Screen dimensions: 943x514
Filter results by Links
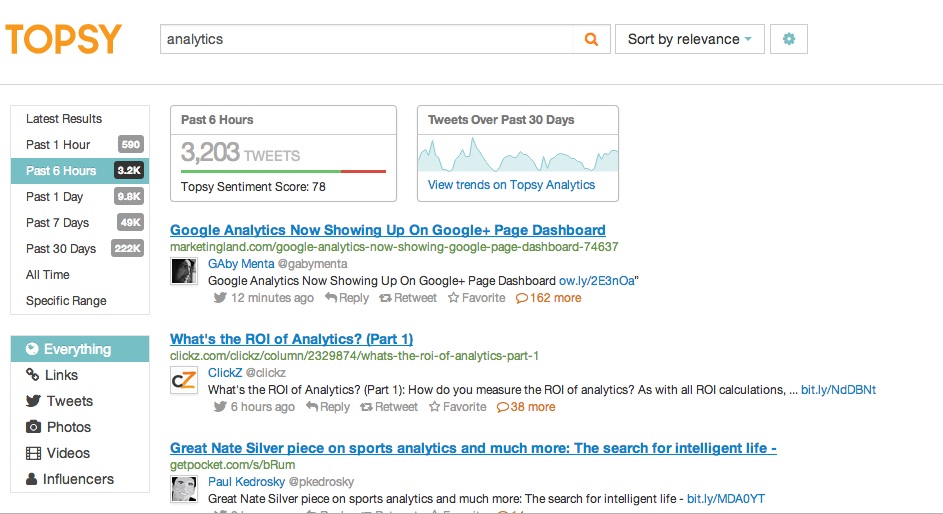(80, 375)
